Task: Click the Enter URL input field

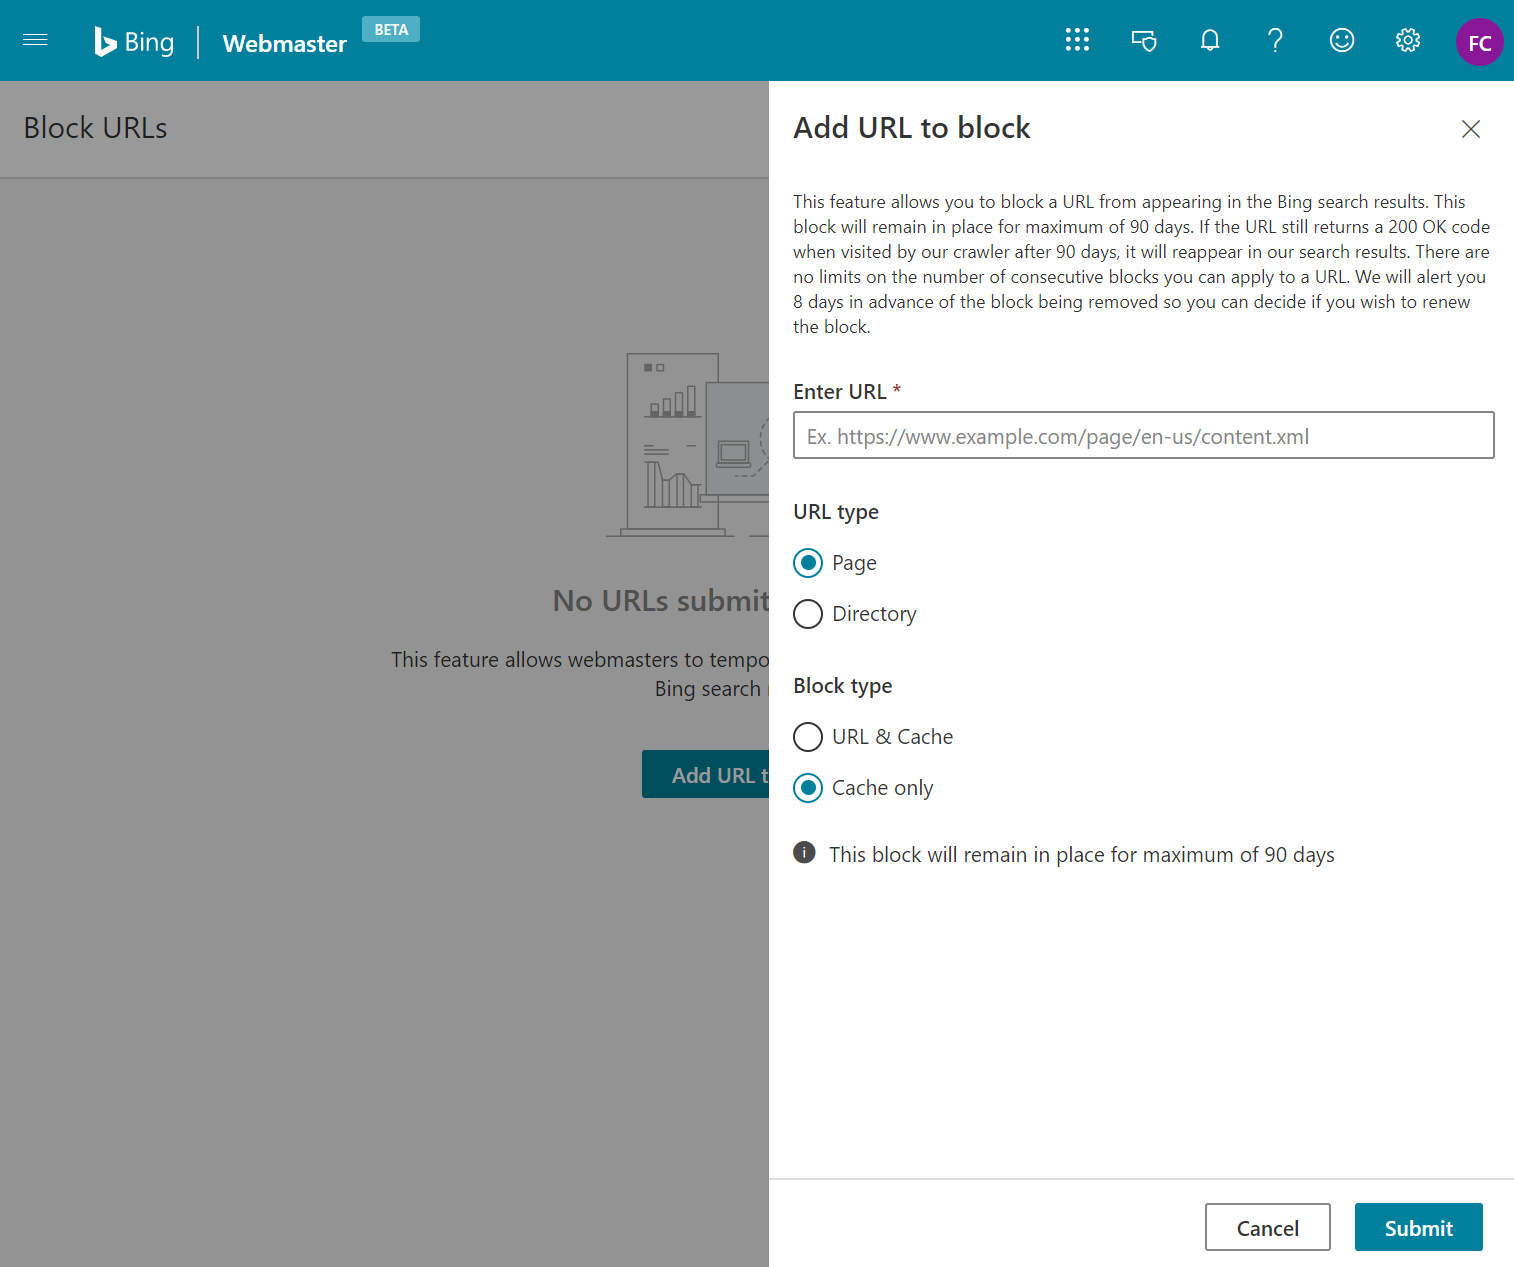Action: coord(1143,435)
